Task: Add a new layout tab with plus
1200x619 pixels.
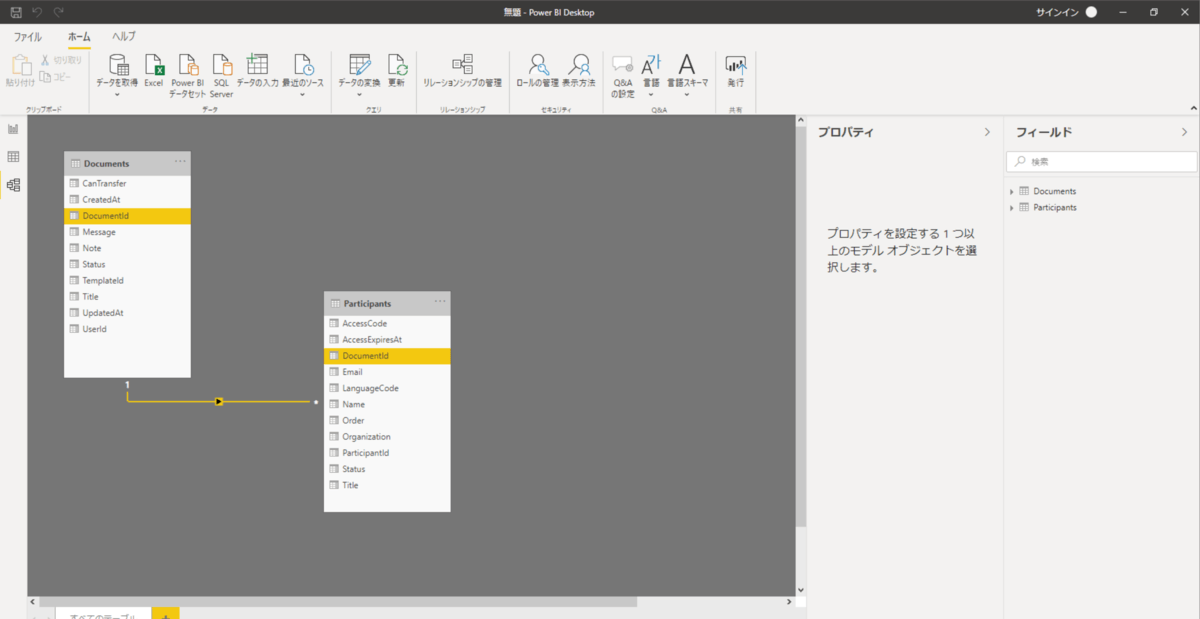Action: click(x=166, y=613)
